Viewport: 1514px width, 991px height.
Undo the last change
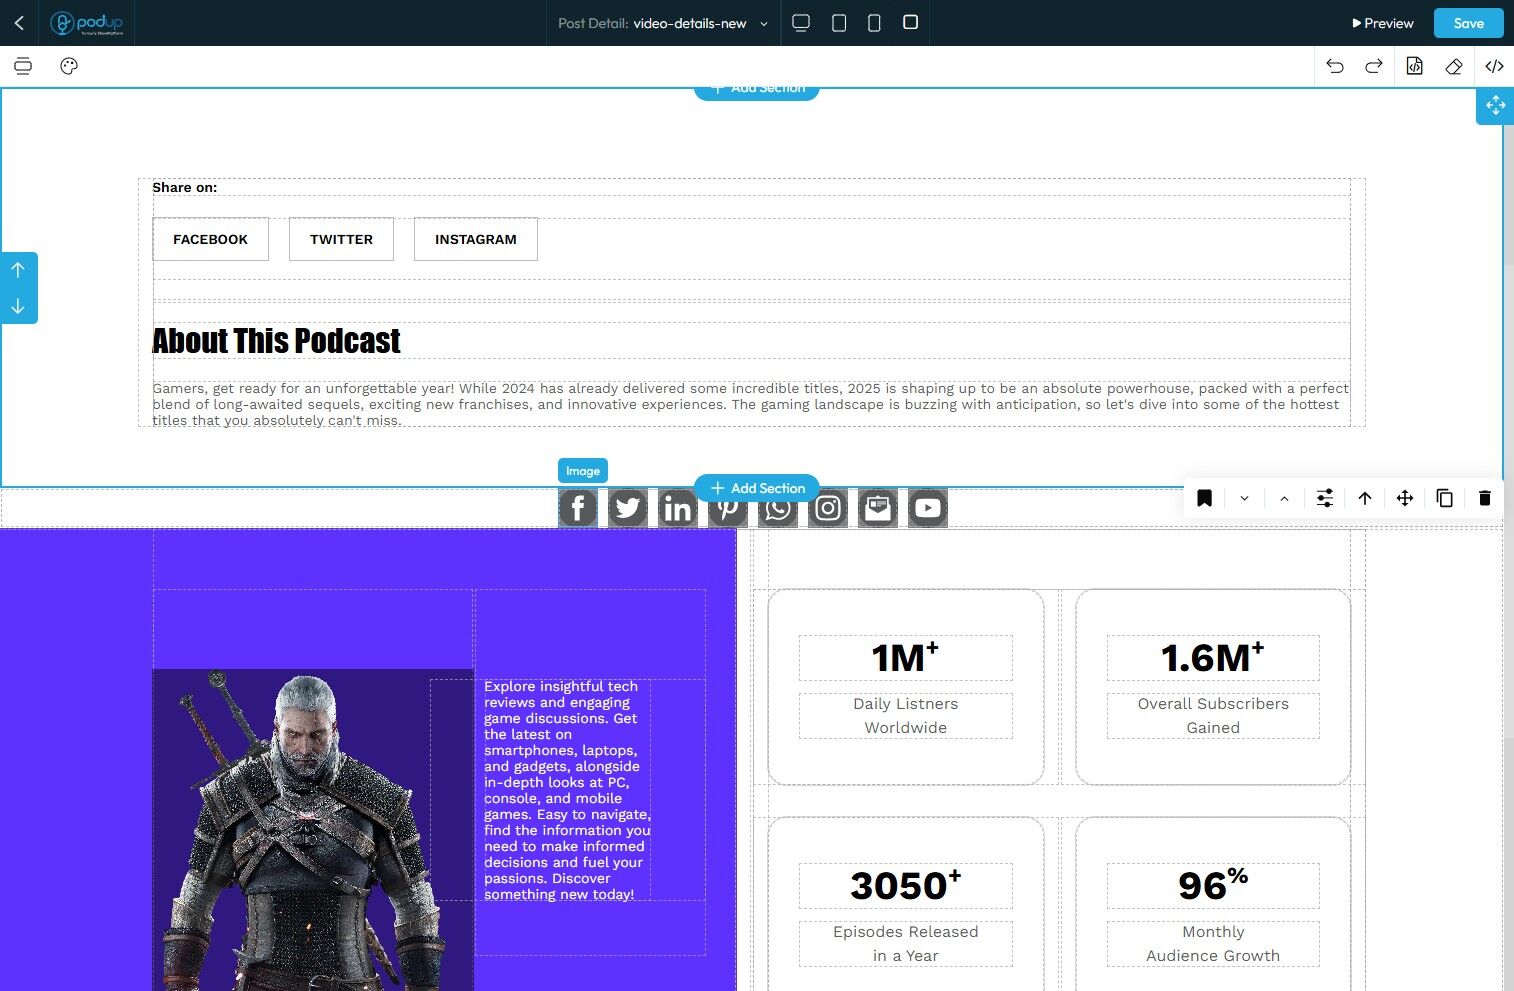pyautogui.click(x=1335, y=66)
